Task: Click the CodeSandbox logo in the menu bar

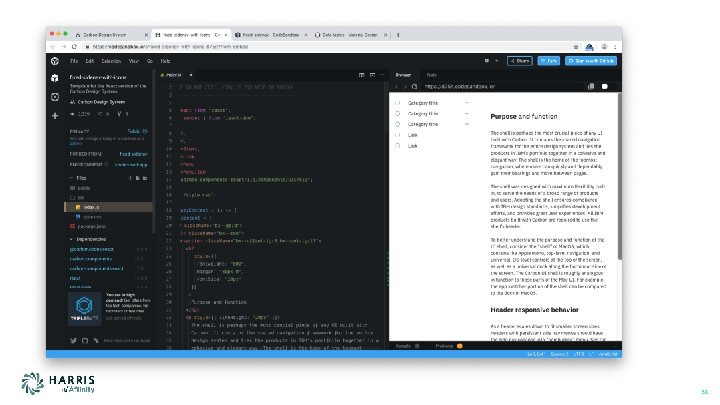Action: [55, 61]
